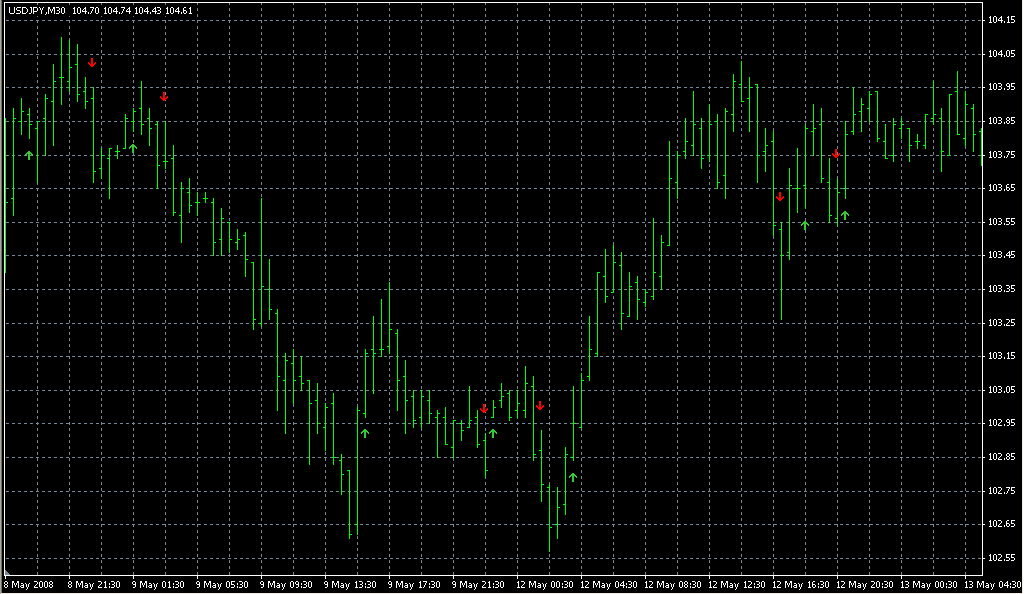Click the 12 May 16:30 time label
The width and height of the screenshot is (1024, 594).
(801, 585)
